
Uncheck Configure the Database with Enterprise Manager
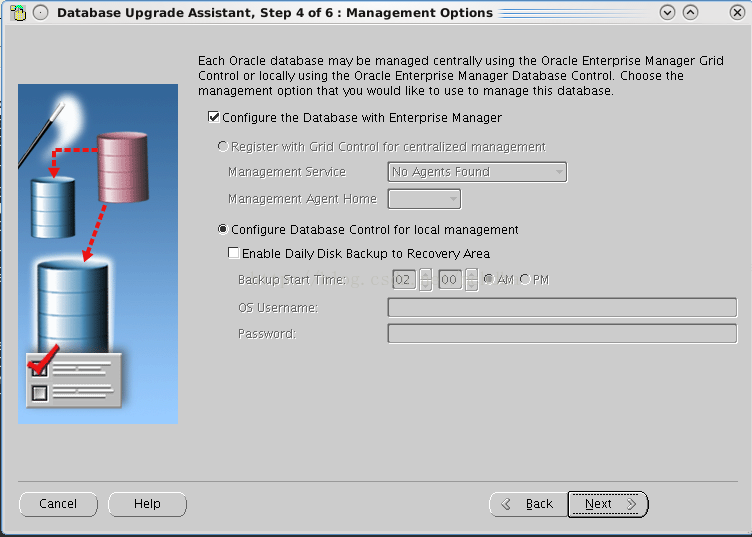pos(213,117)
